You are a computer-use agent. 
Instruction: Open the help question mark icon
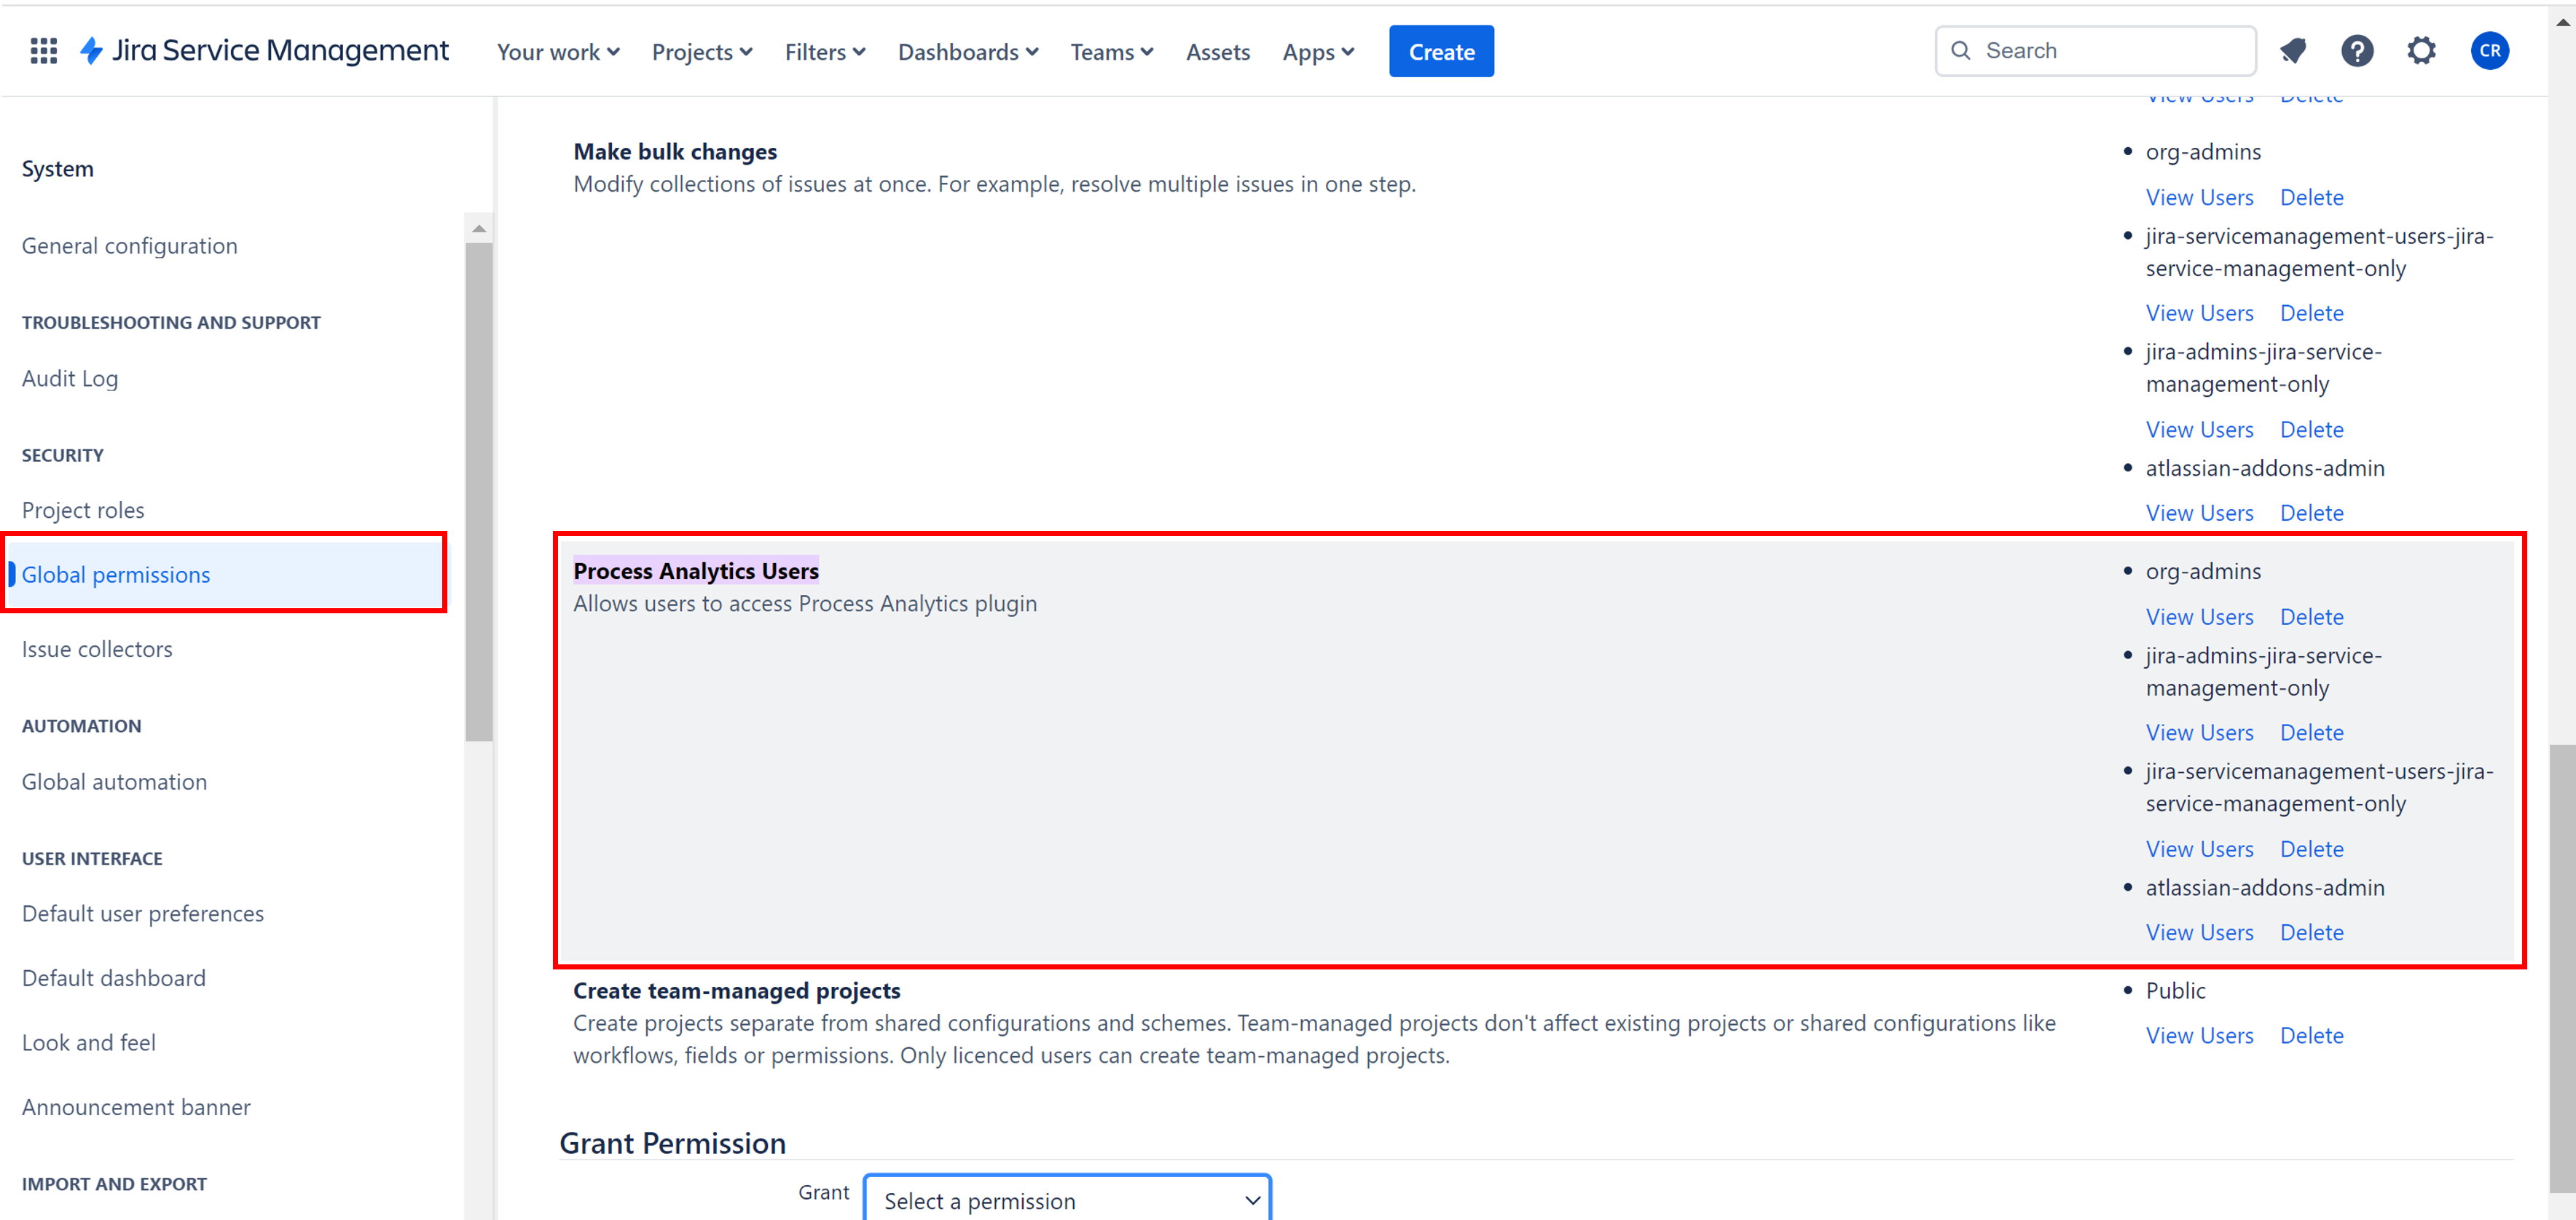coord(2357,51)
